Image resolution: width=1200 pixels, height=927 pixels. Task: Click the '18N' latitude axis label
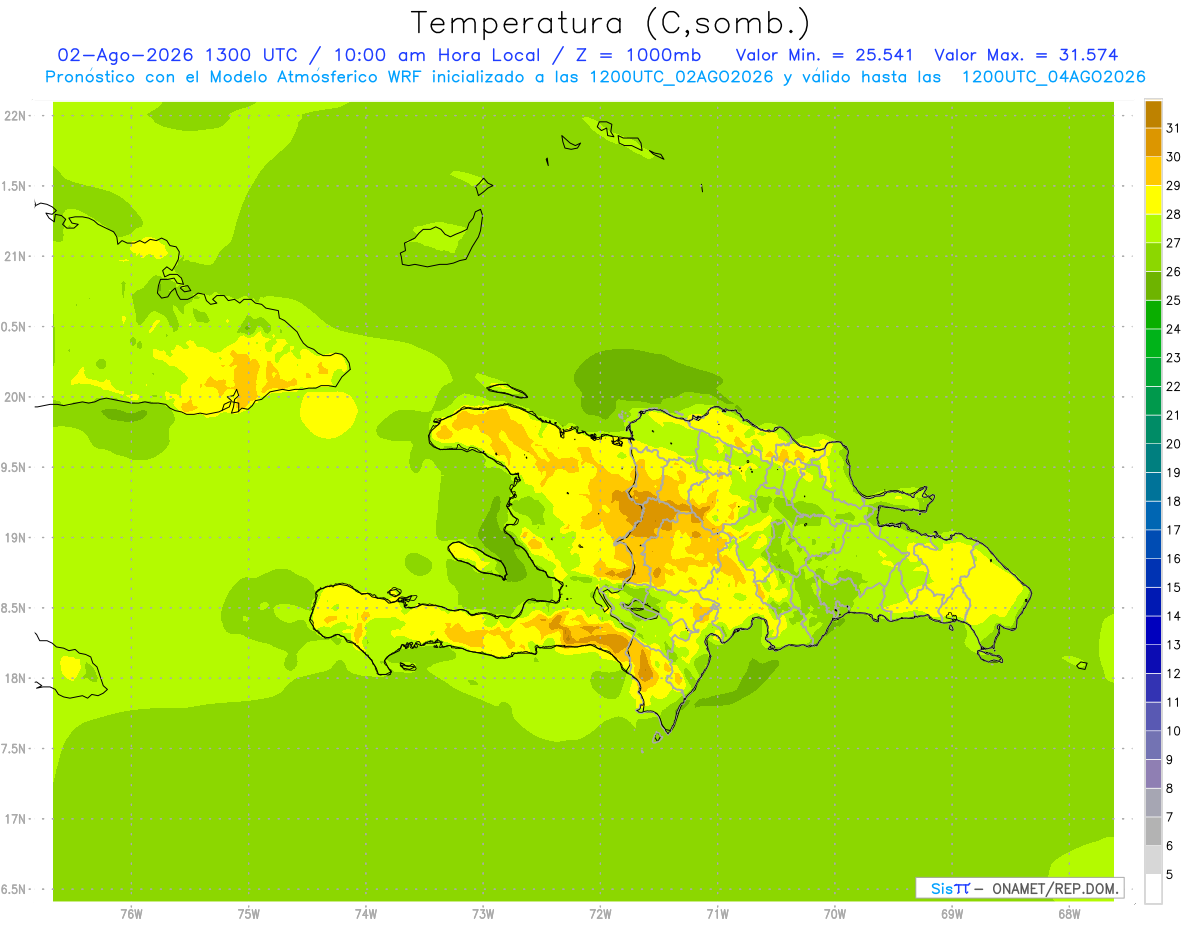(x=15, y=678)
